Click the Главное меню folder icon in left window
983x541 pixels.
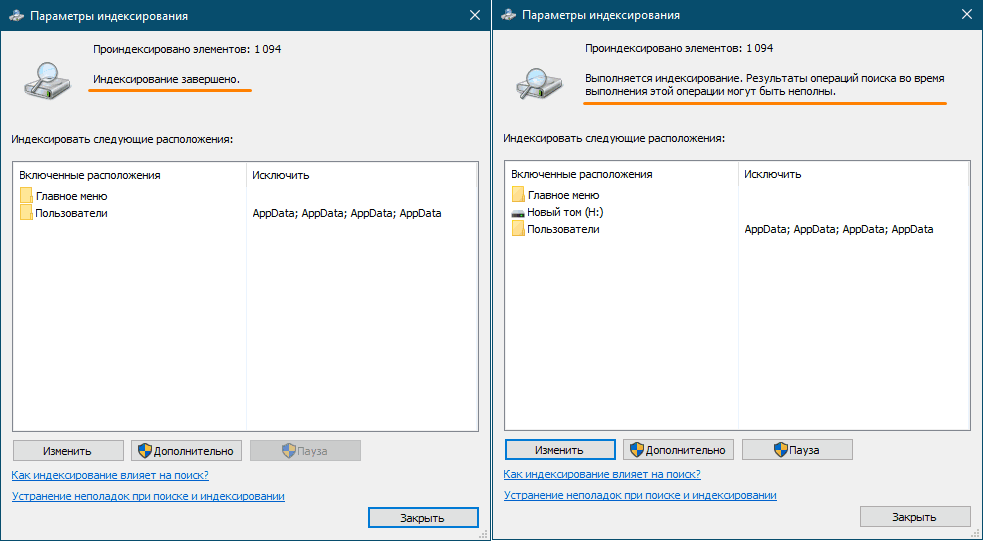(26, 196)
